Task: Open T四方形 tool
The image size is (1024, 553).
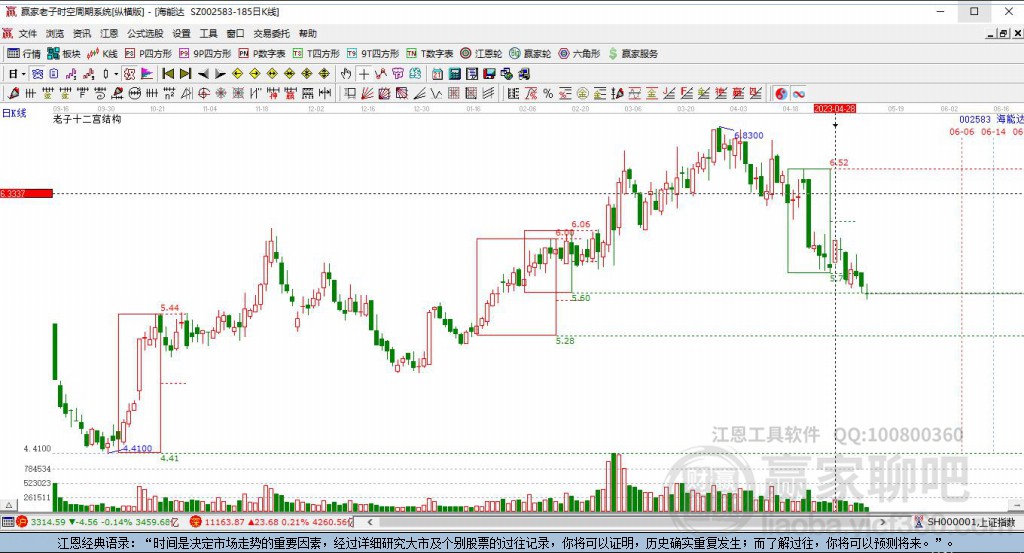Action: point(316,54)
